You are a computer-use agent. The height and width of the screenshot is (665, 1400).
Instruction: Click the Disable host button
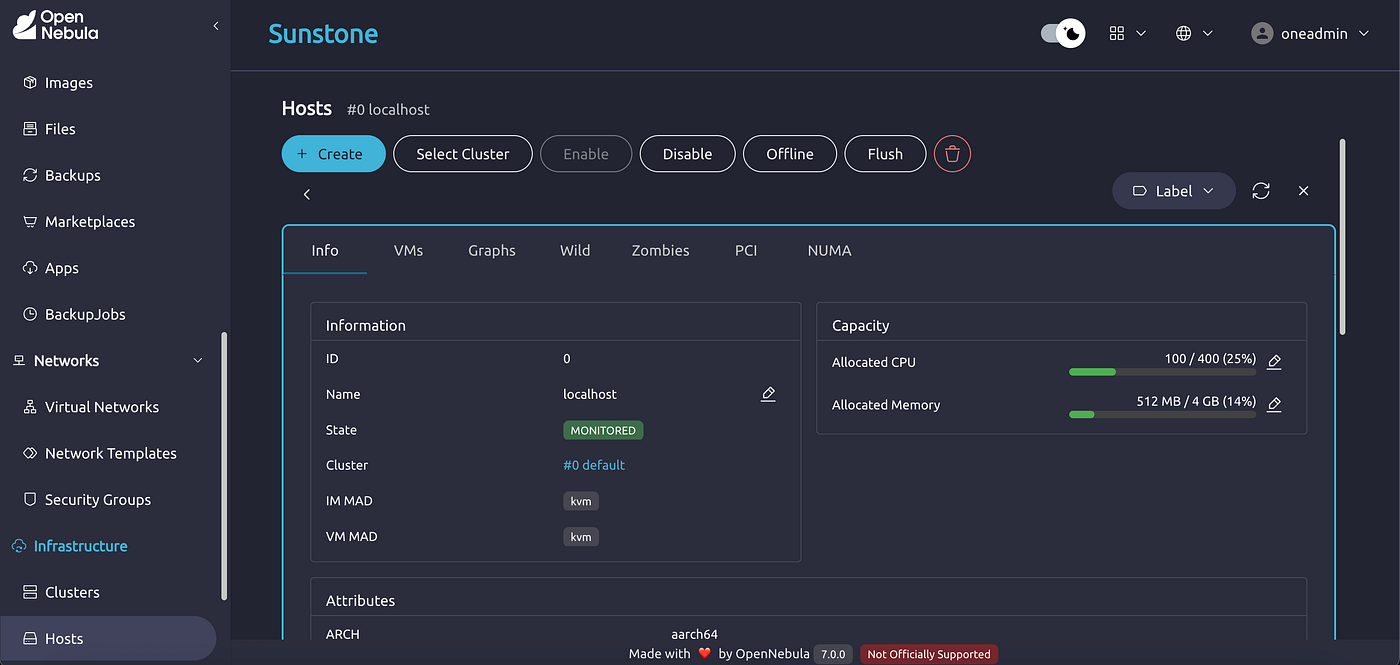tap(687, 154)
